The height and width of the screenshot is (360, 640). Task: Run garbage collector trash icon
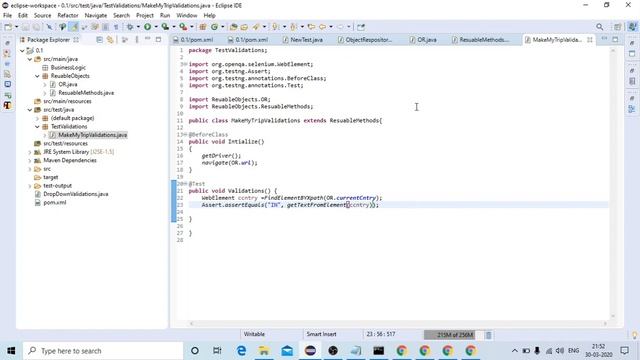[x=488, y=335]
